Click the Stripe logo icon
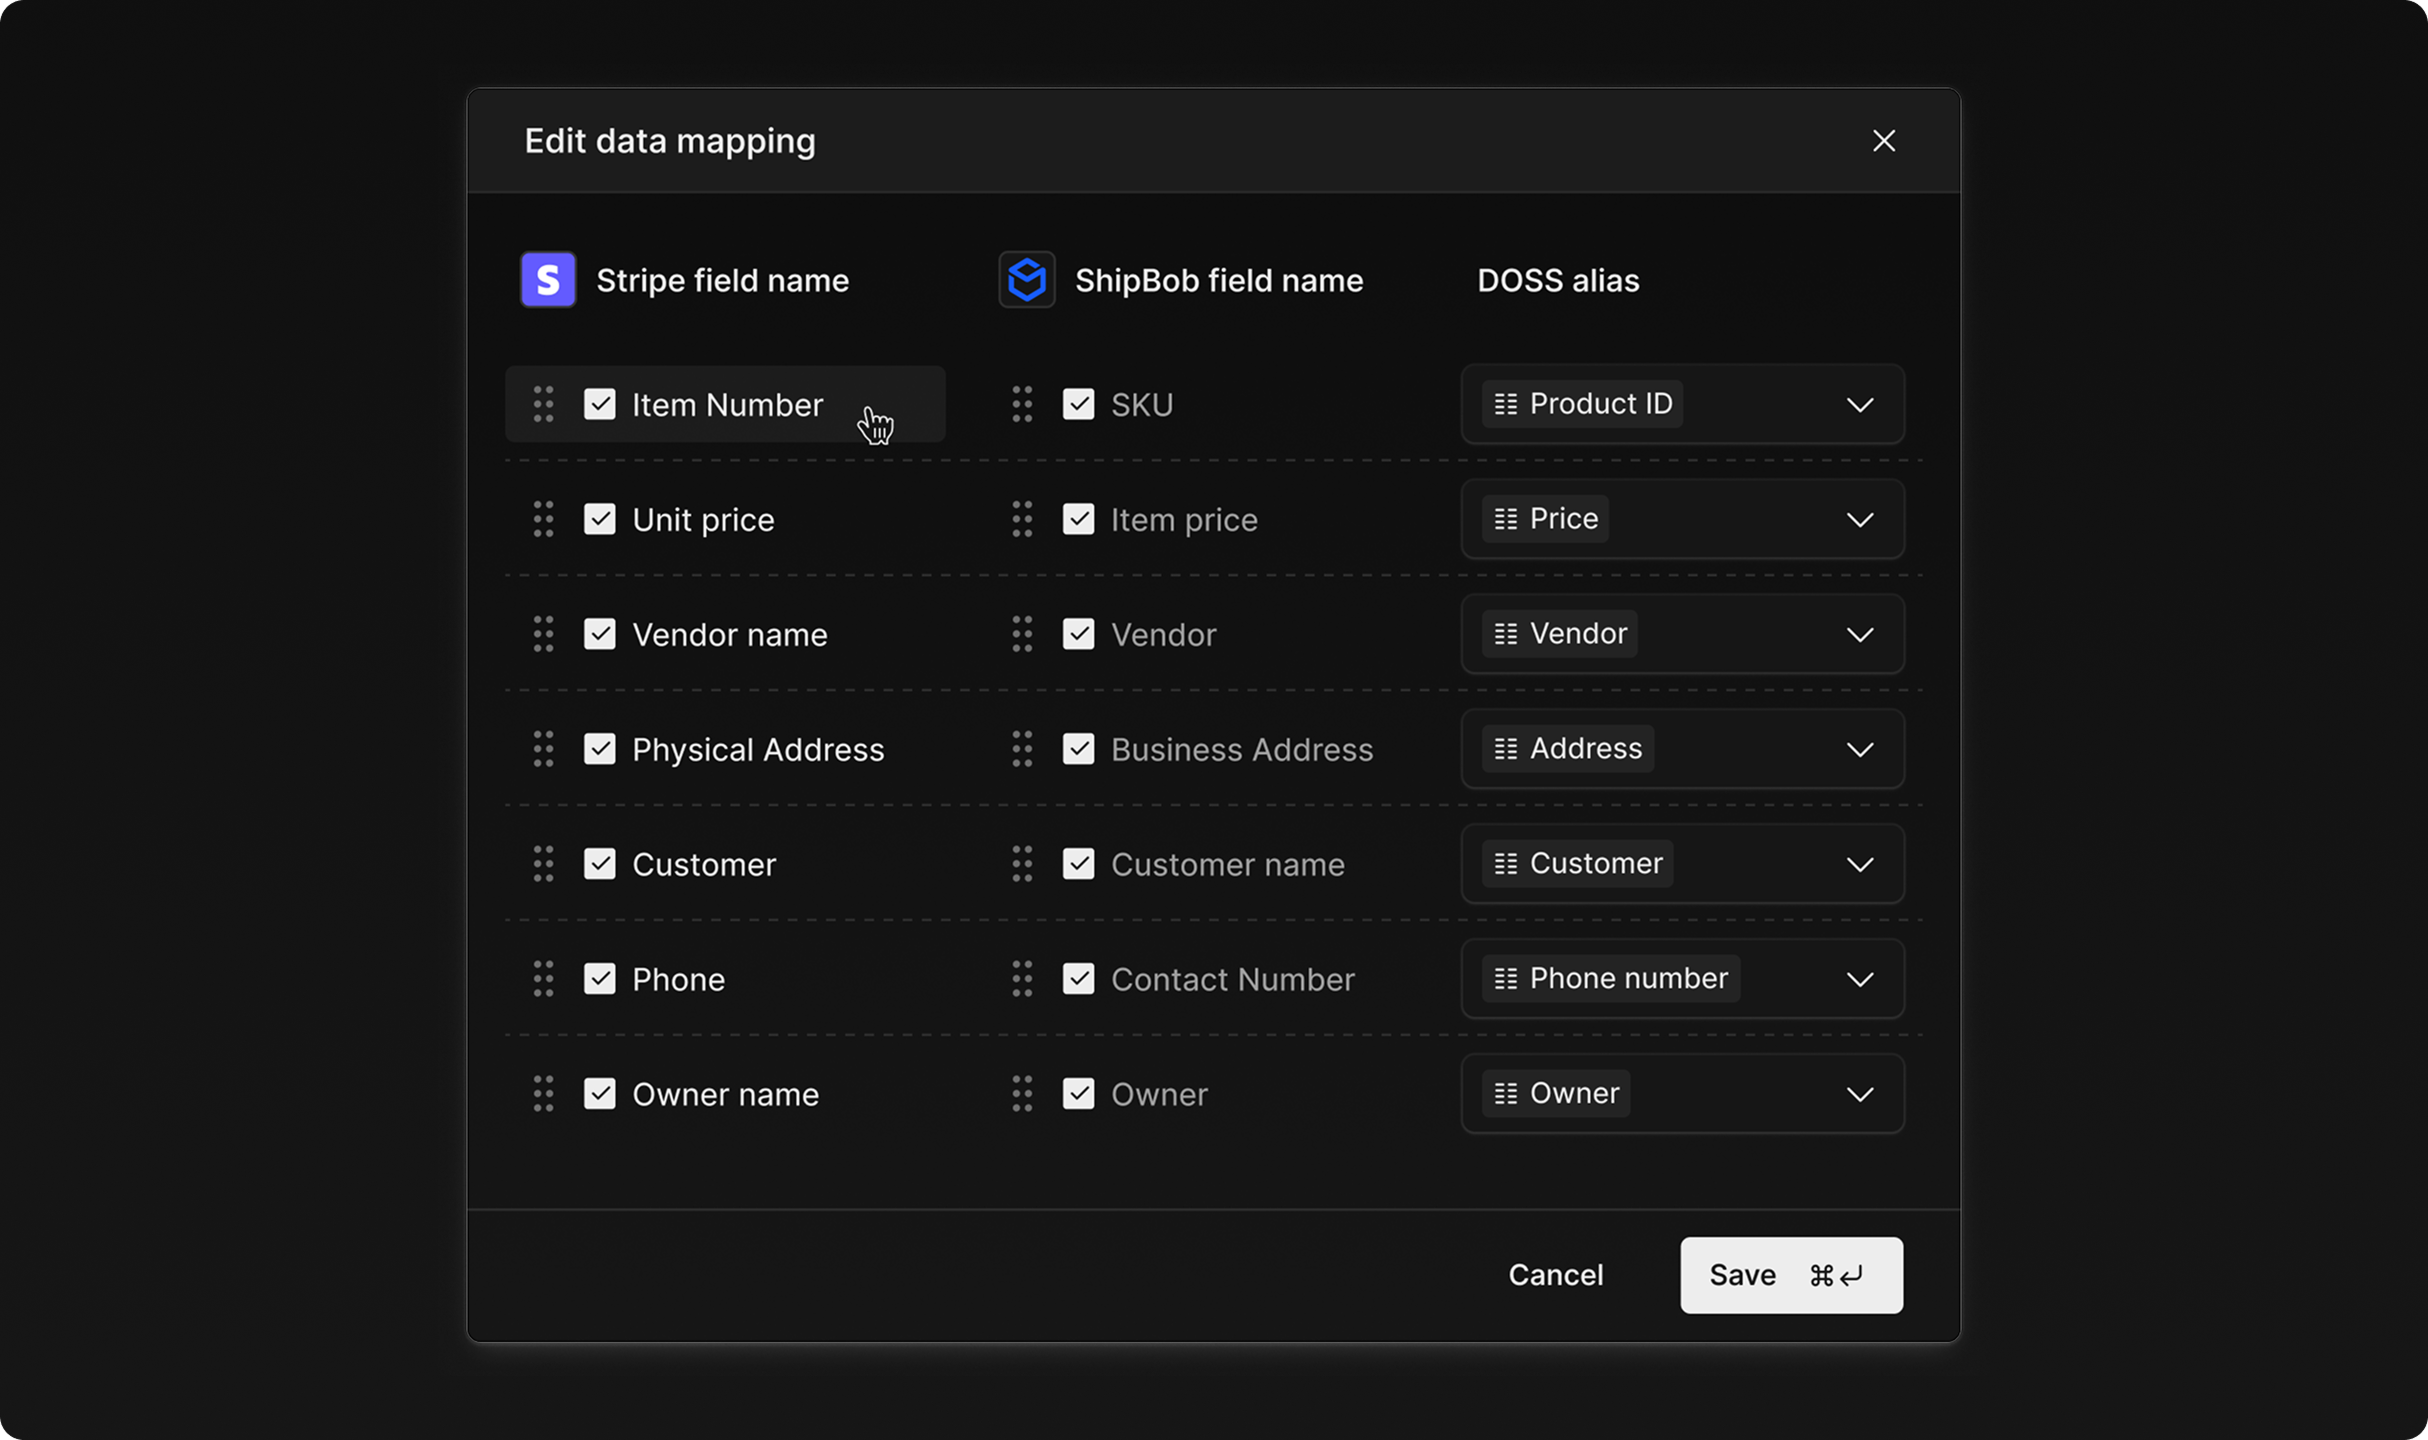The width and height of the screenshot is (2428, 1440). coord(547,280)
